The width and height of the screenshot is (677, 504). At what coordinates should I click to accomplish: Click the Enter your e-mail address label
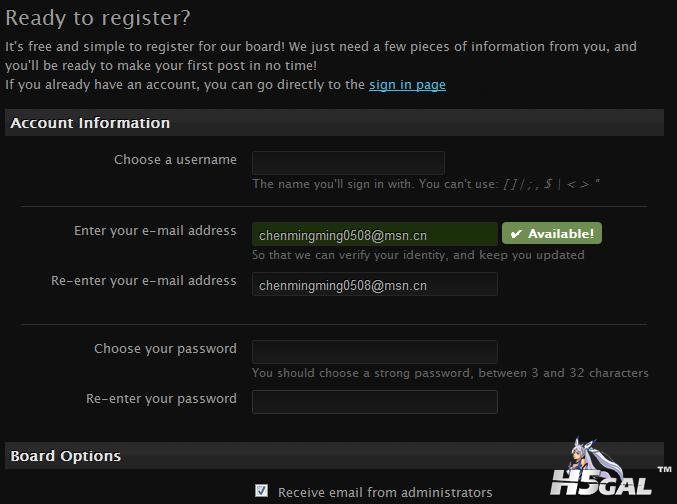tap(155, 231)
